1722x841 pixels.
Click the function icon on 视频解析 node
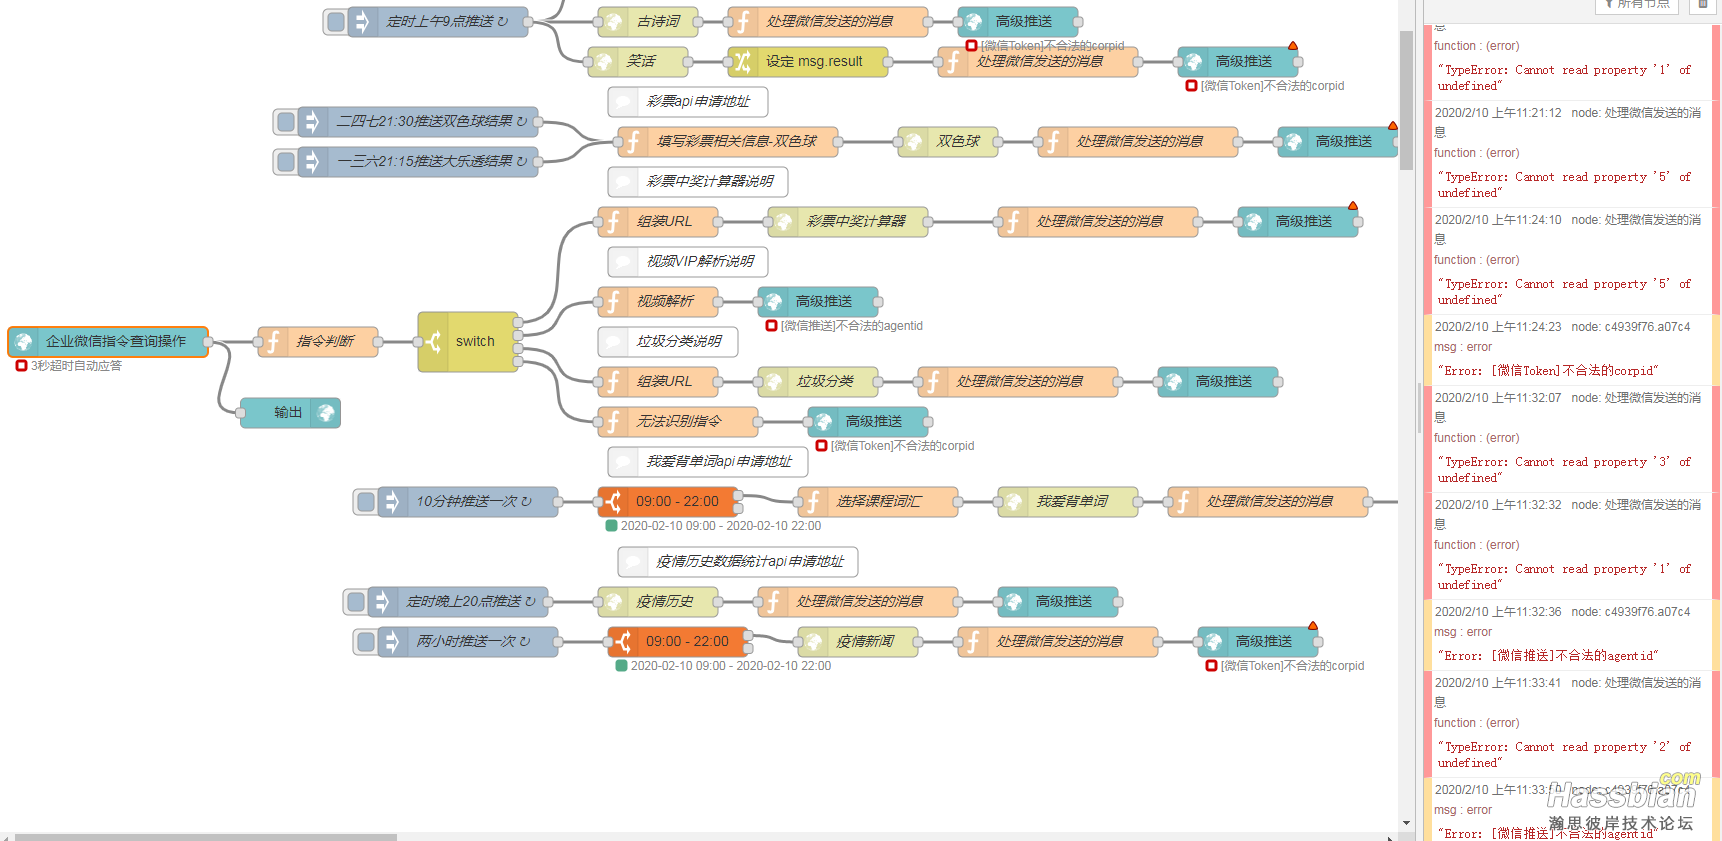click(613, 301)
